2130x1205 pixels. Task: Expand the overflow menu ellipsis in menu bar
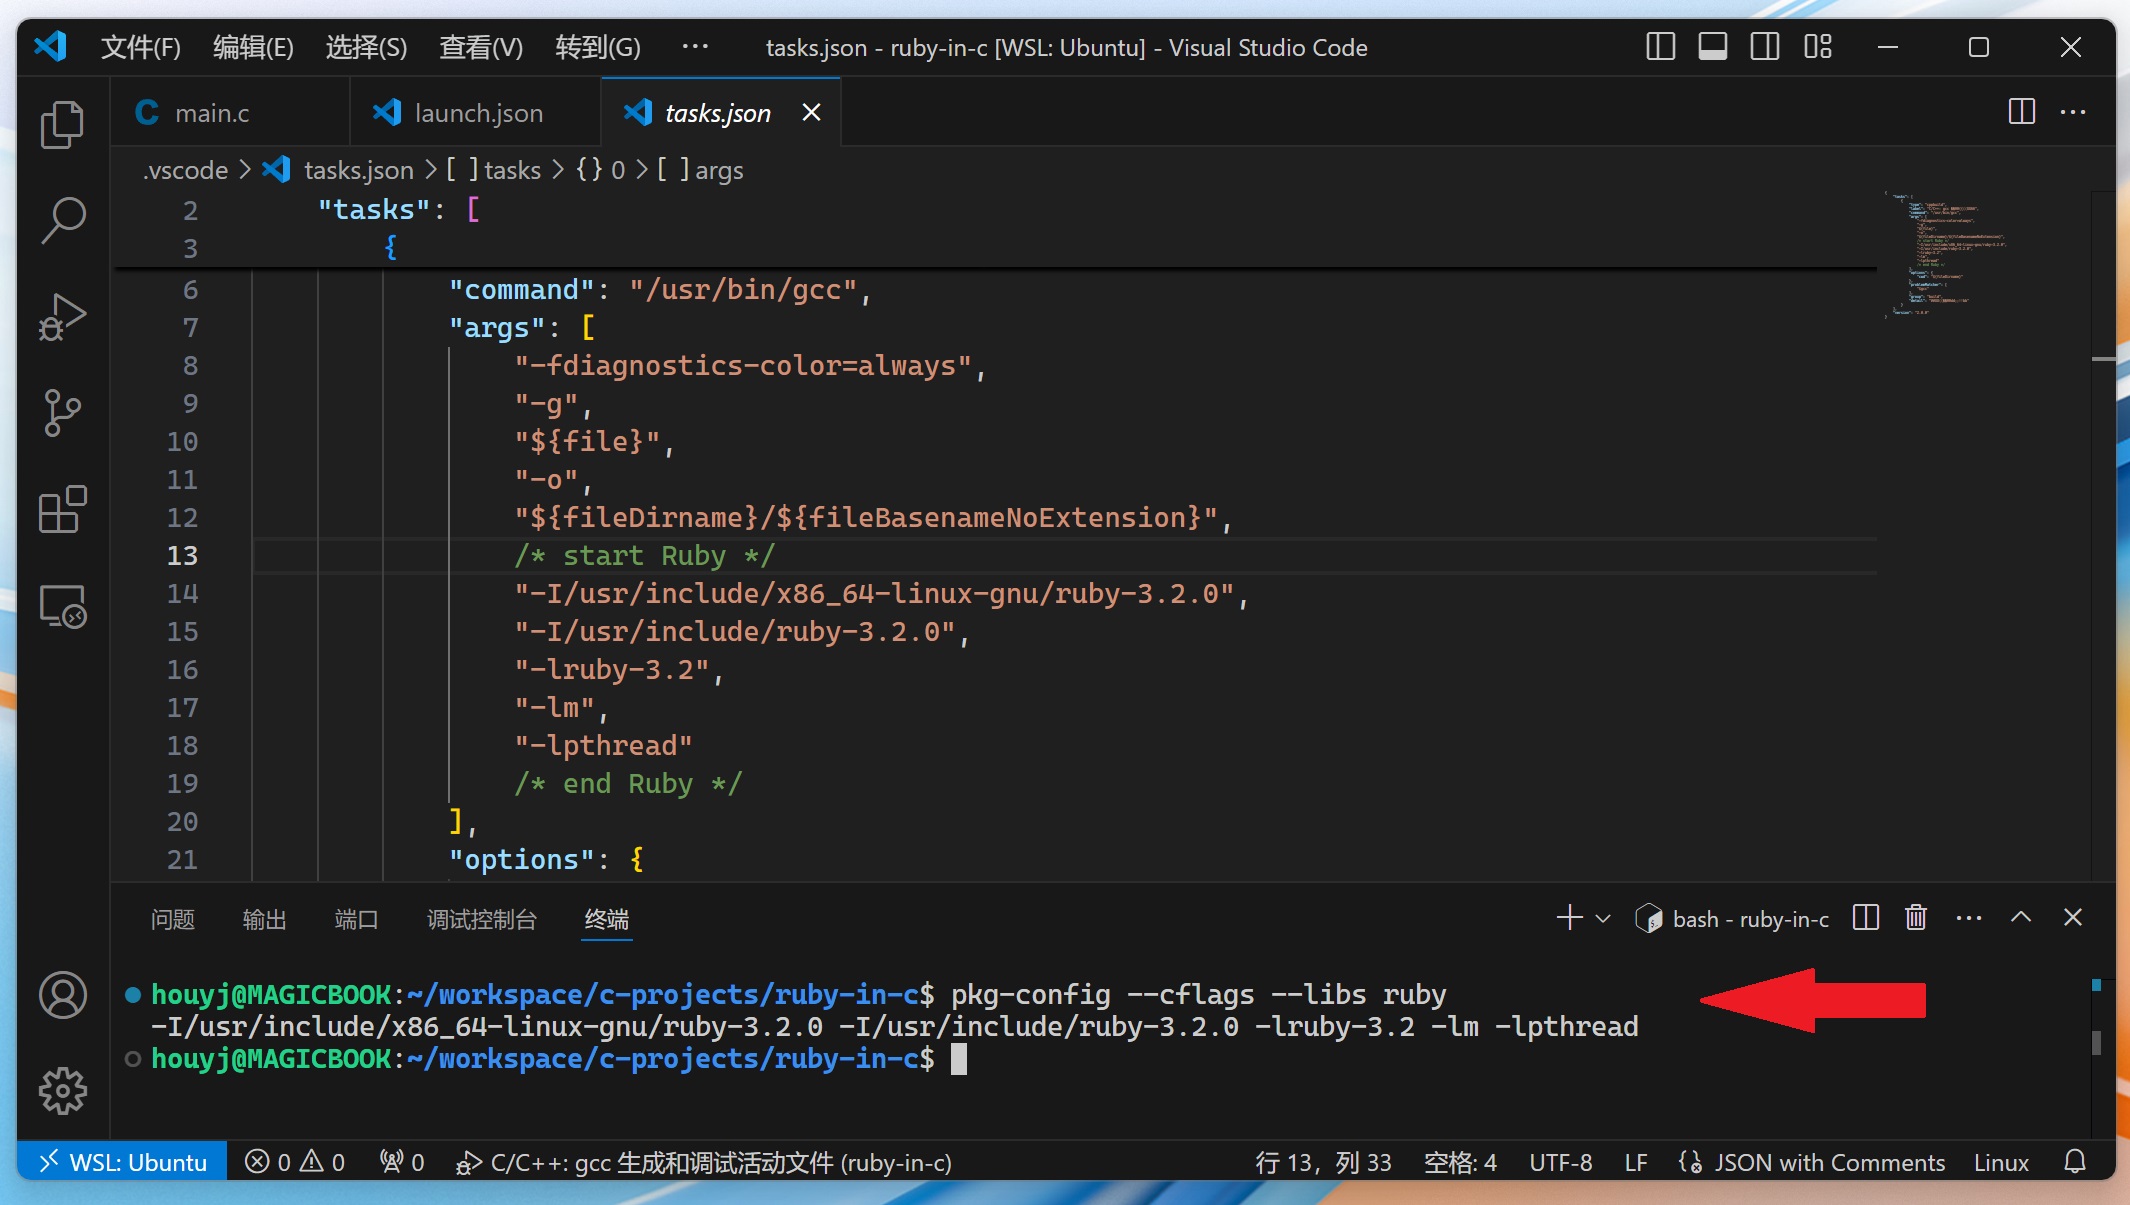[695, 47]
